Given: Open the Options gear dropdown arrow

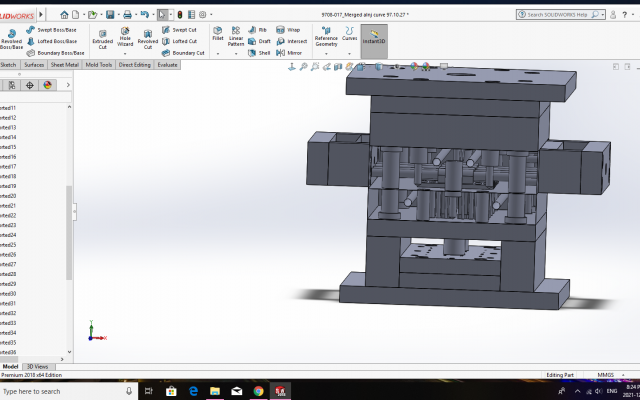Looking at the screenshot, I should click(211, 15).
